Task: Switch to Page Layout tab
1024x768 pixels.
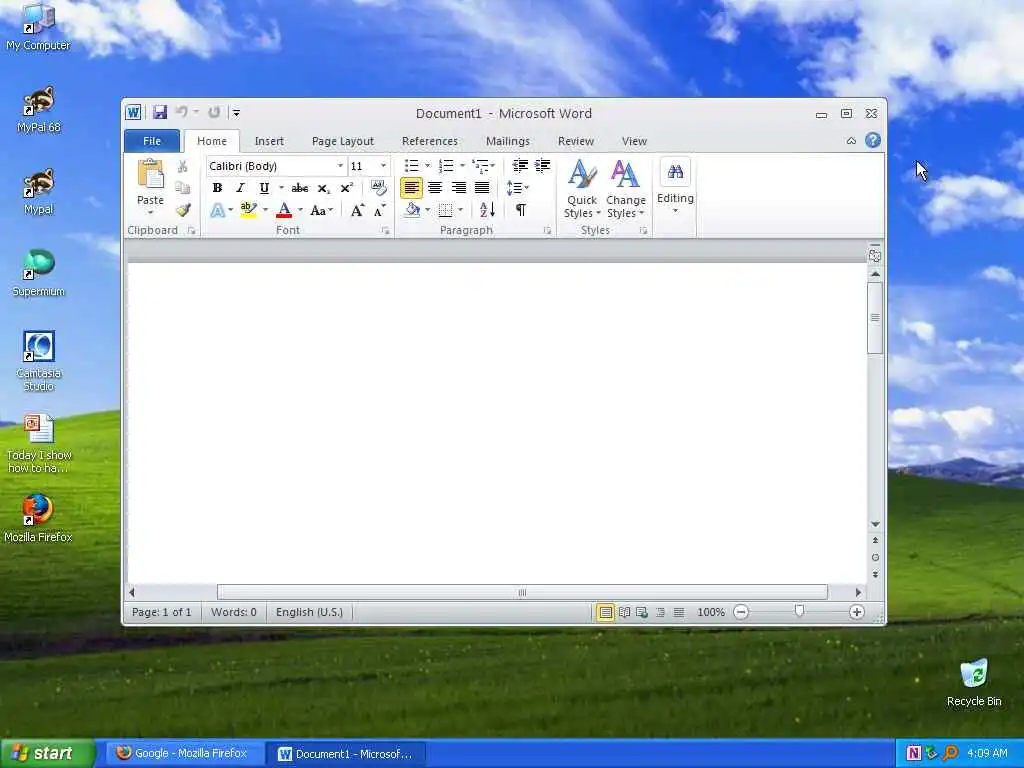Action: (x=343, y=141)
